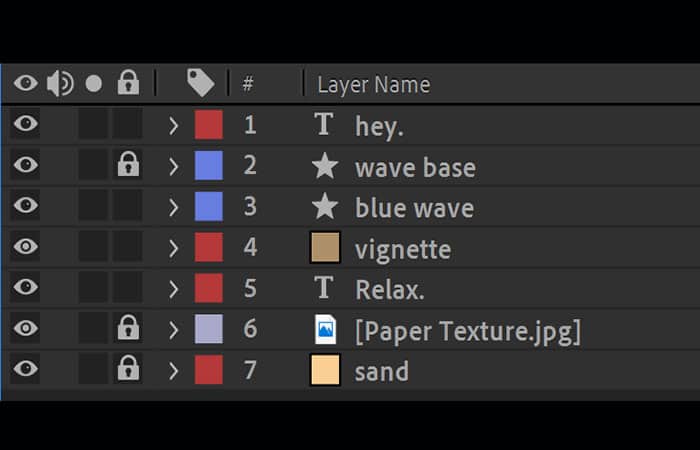The width and height of the screenshot is (700, 450).
Task: Select the layer named blue wave
Action: [x=414, y=208]
